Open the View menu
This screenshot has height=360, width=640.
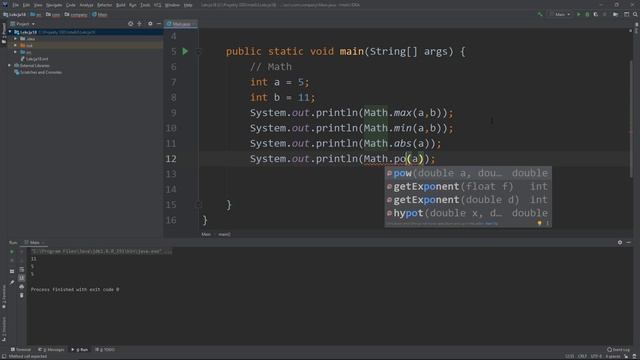point(38,5)
